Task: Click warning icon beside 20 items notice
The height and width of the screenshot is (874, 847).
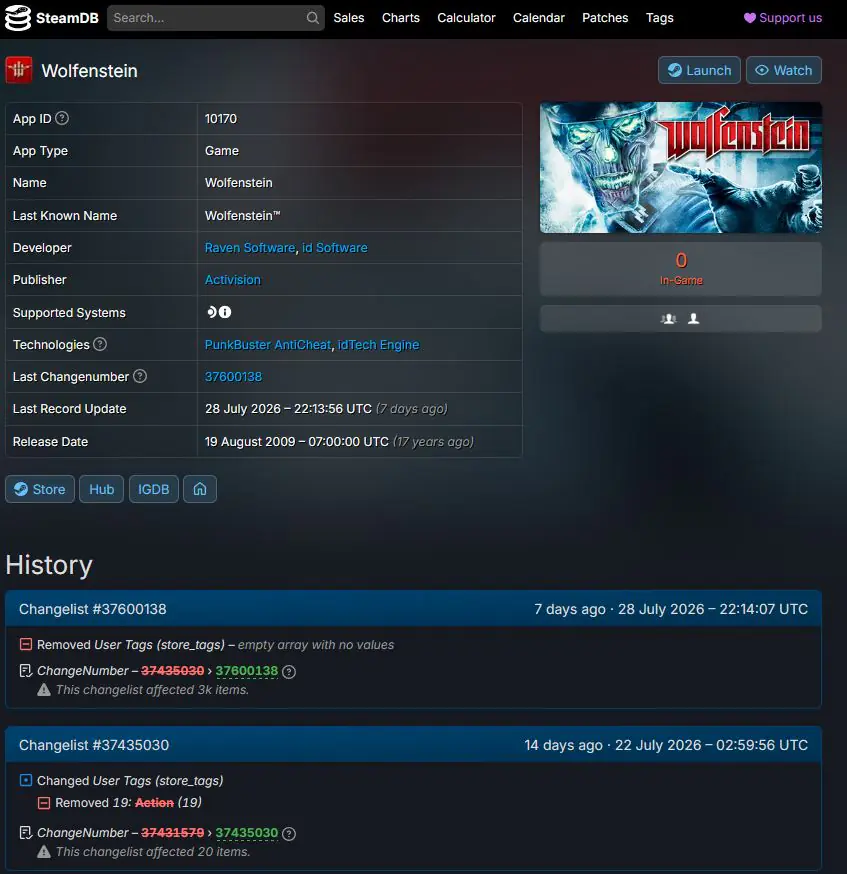Action: point(43,852)
